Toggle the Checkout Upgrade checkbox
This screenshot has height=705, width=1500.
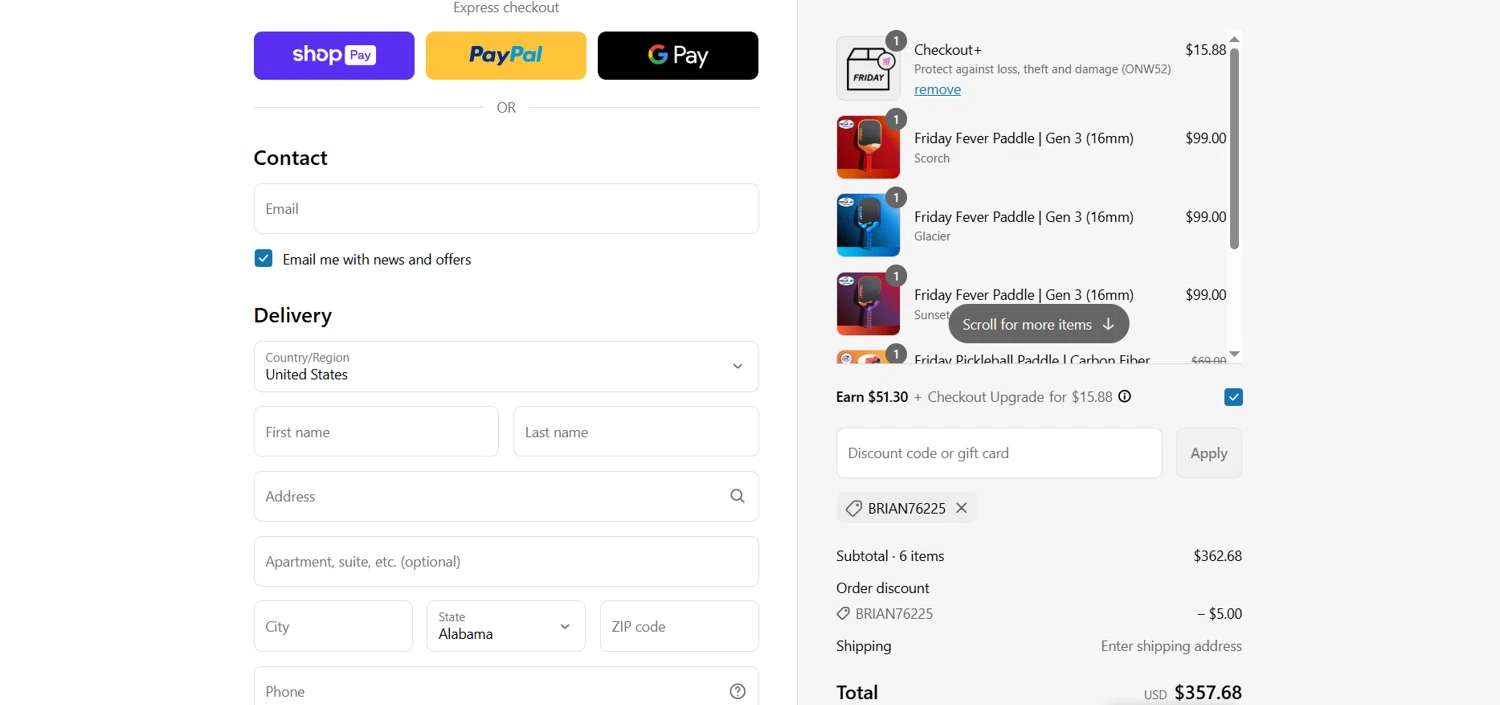click(x=1233, y=397)
